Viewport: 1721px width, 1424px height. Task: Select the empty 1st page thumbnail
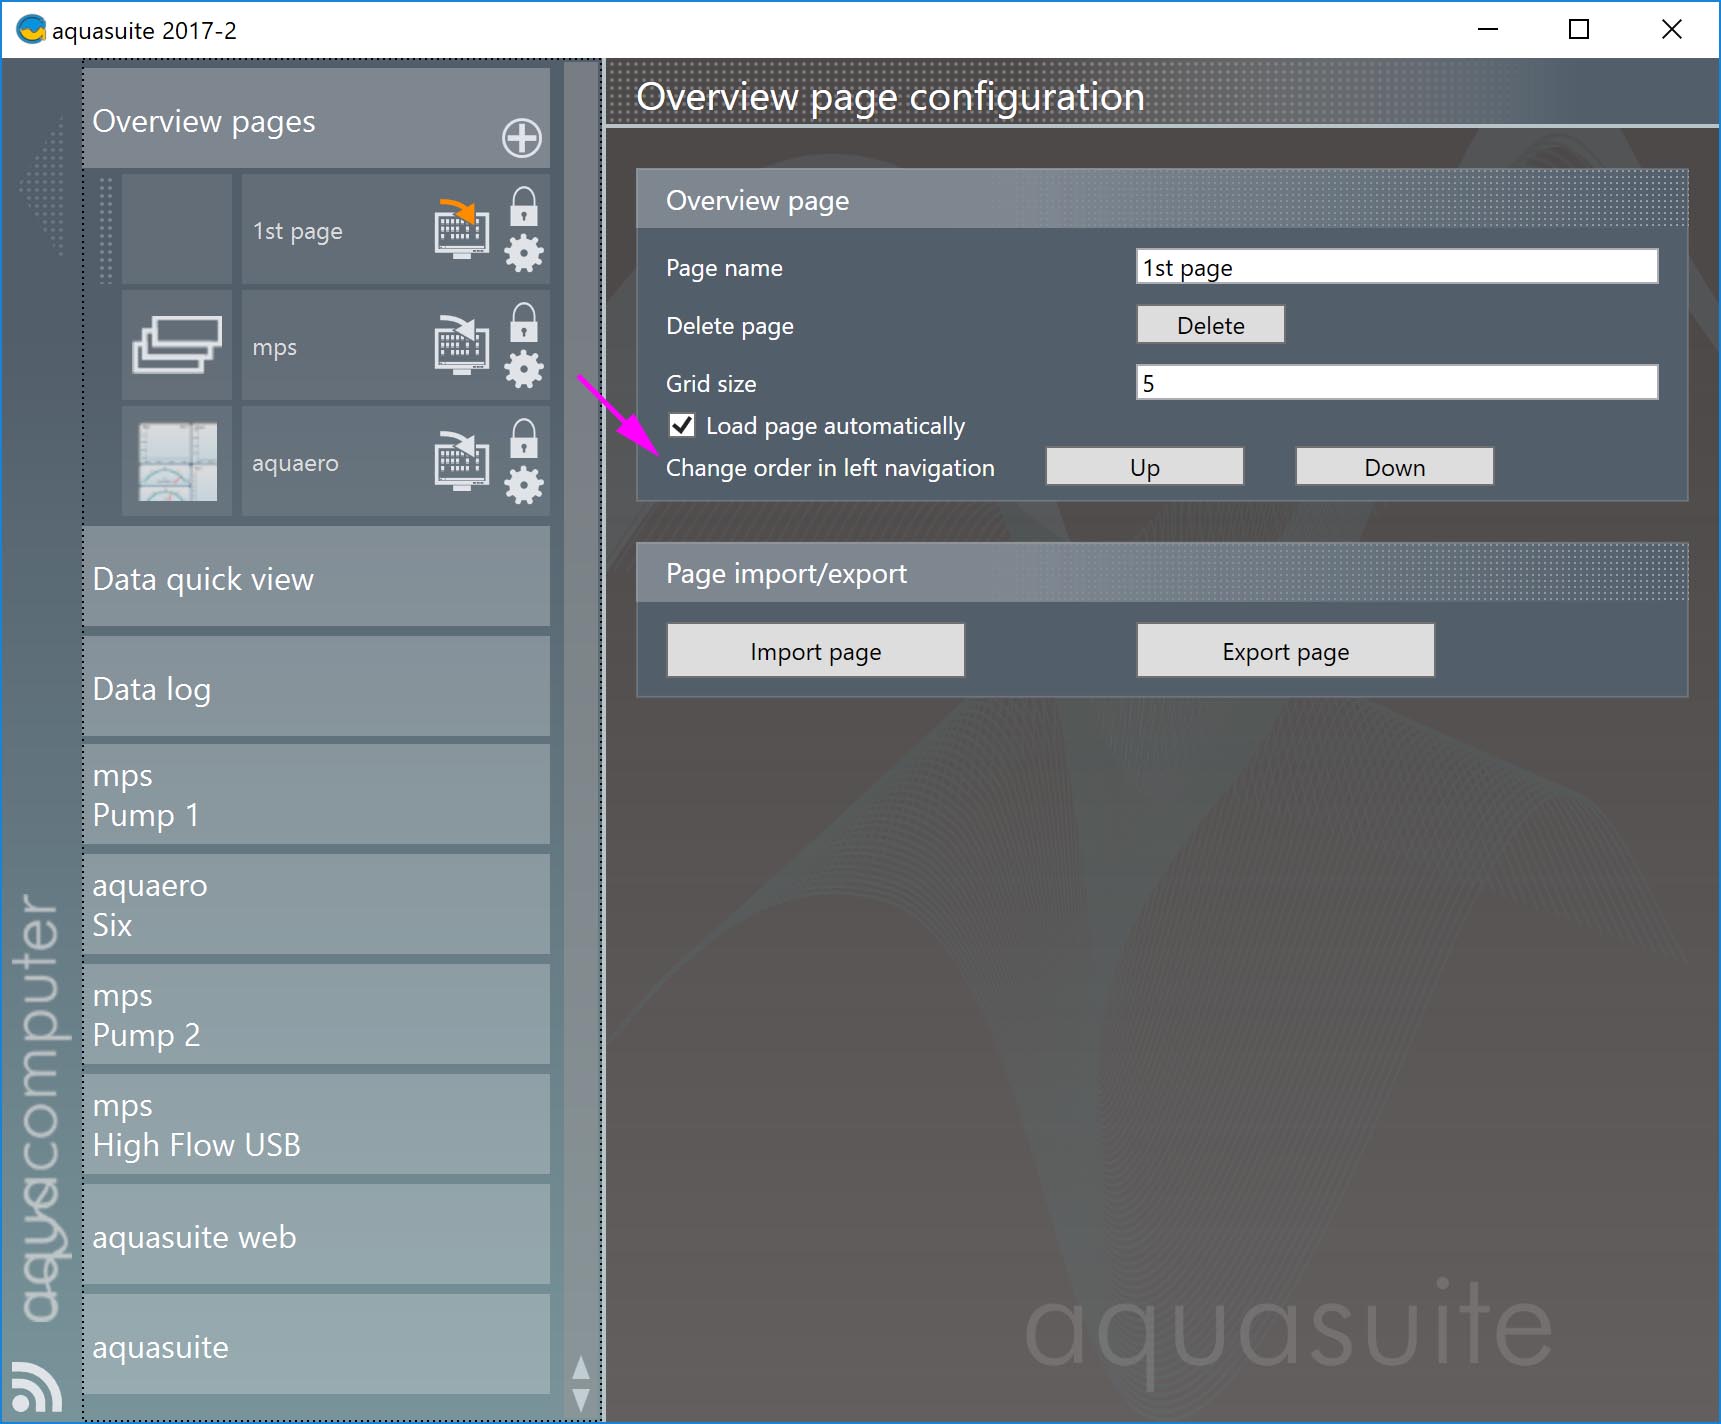pyautogui.click(x=177, y=229)
